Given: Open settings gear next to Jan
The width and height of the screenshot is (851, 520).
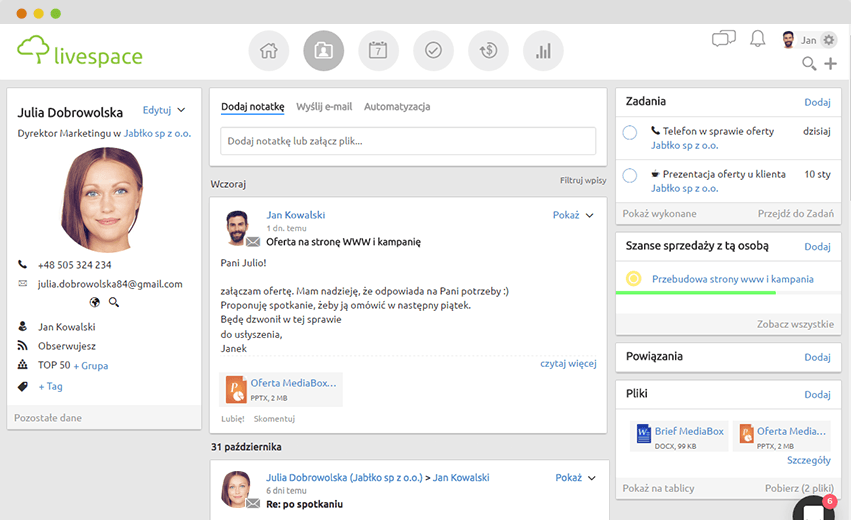Looking at the screenshot, I should point(828,40).
